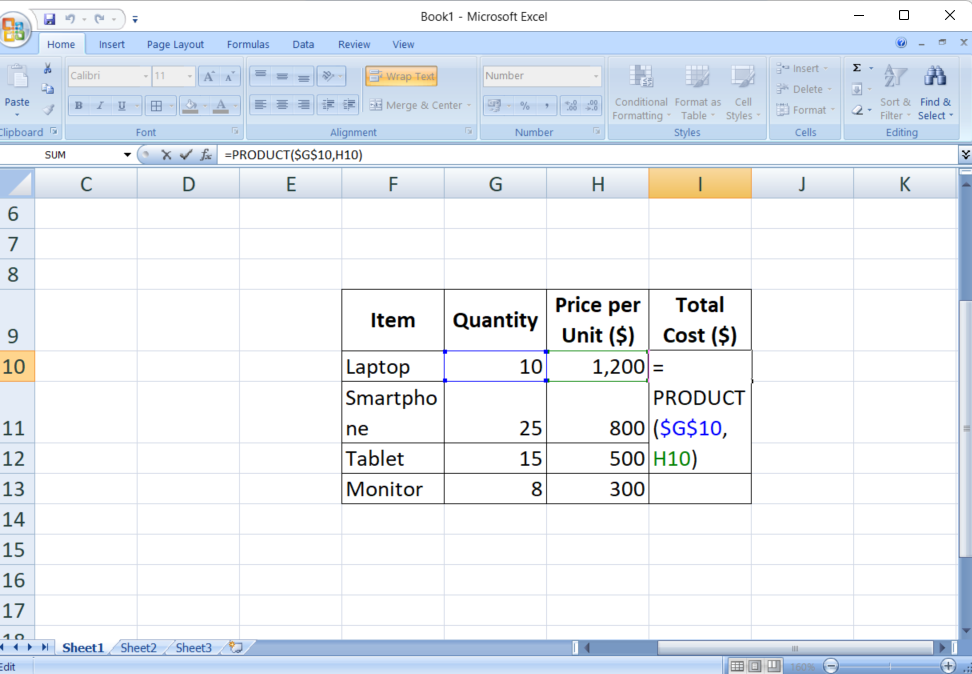
Task: Open Conditional Formatting menu
Action: pos(641,92)
